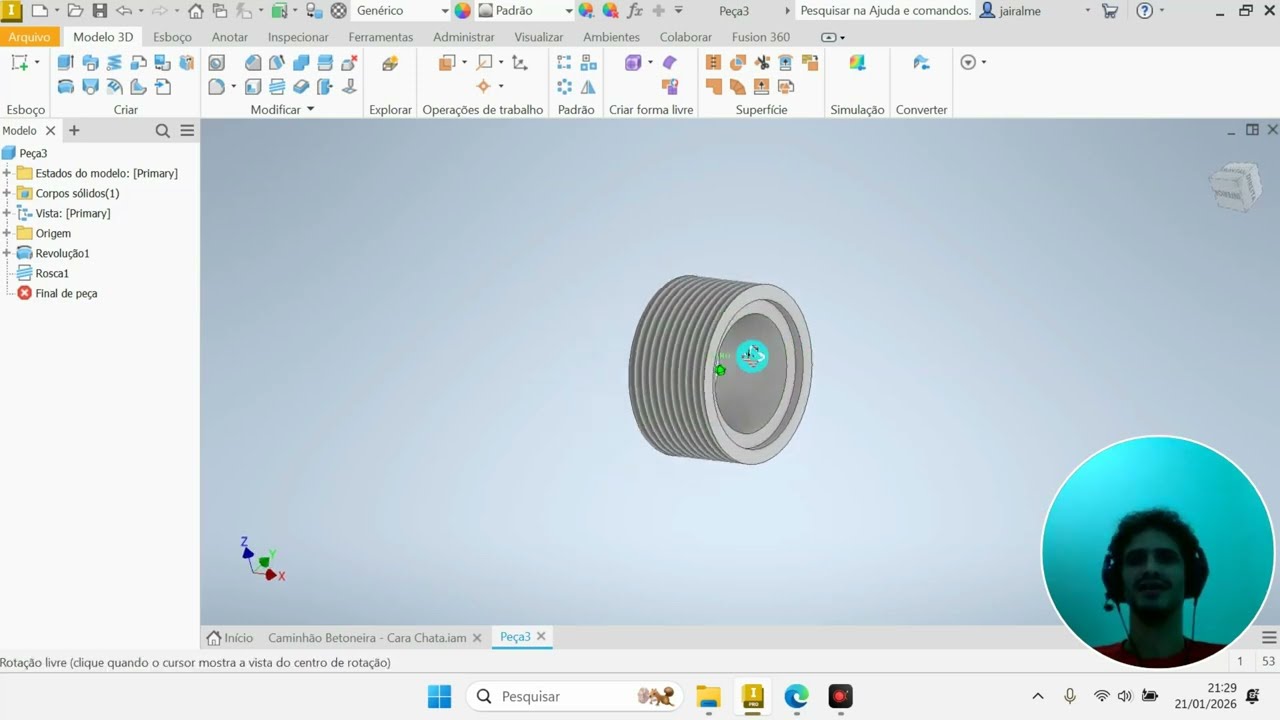Viewport: 1280px width, 720px height.
Task: Open the Inspecionar ribbon tab
Action: [x=298, y=37]
